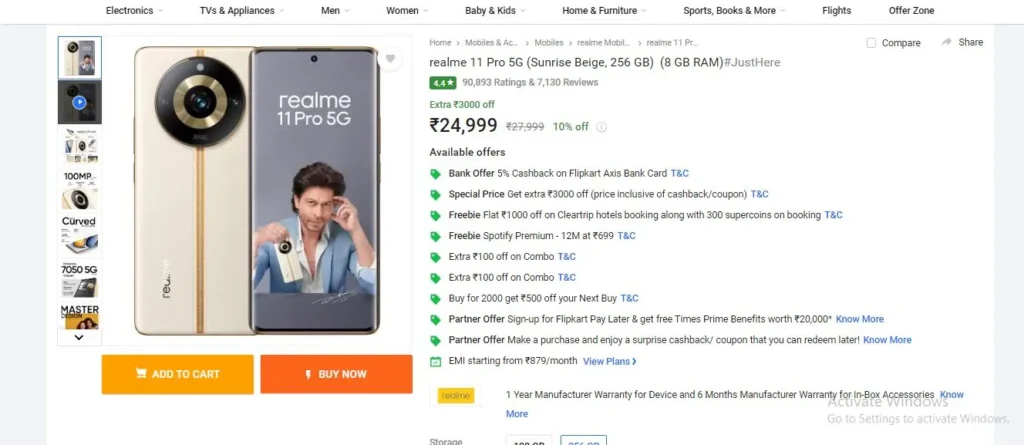Open price info icon beside 10% off
The width and height of the screenshot is (1024, 445).
coord(601,127)
